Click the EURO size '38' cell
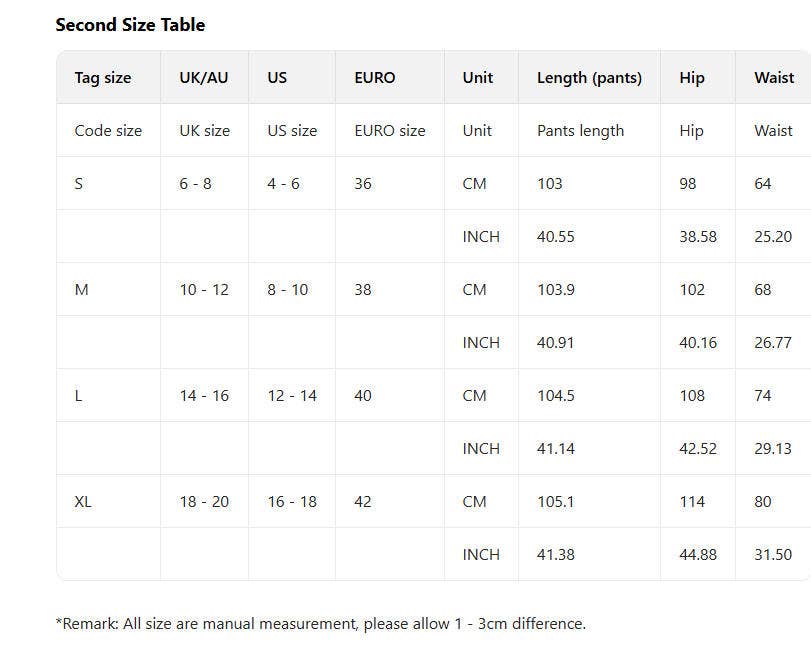This screenshot has width=811, height=647. (x=363, y=290)
